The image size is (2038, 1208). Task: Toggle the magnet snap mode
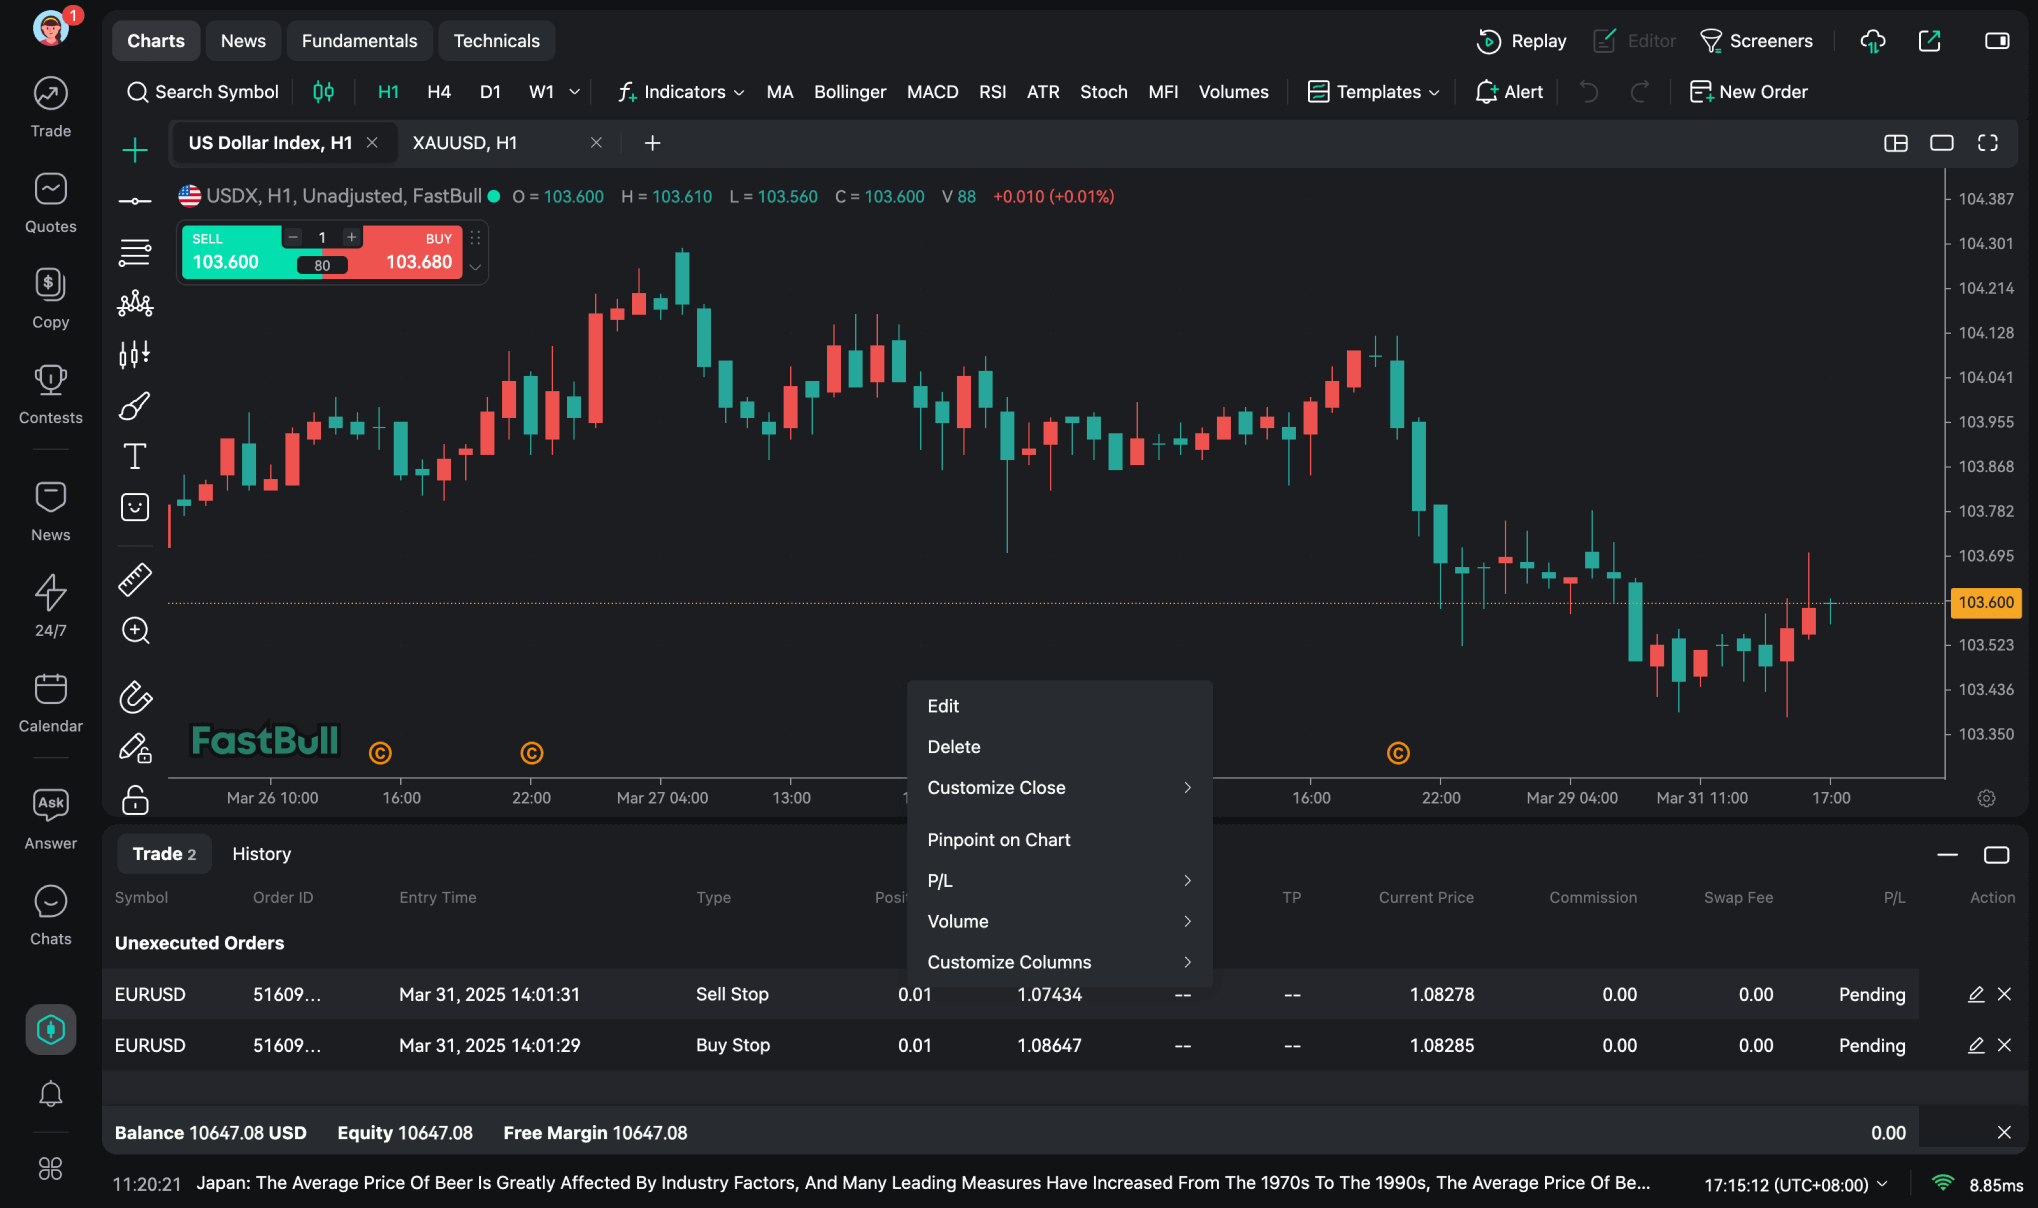[135, 697]
